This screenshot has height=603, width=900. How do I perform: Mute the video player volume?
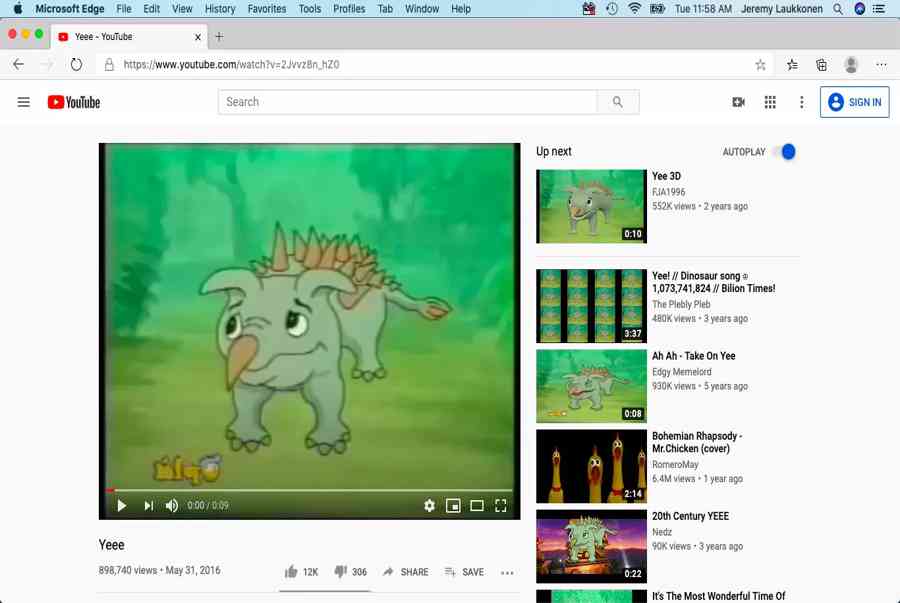coord(172,506)
